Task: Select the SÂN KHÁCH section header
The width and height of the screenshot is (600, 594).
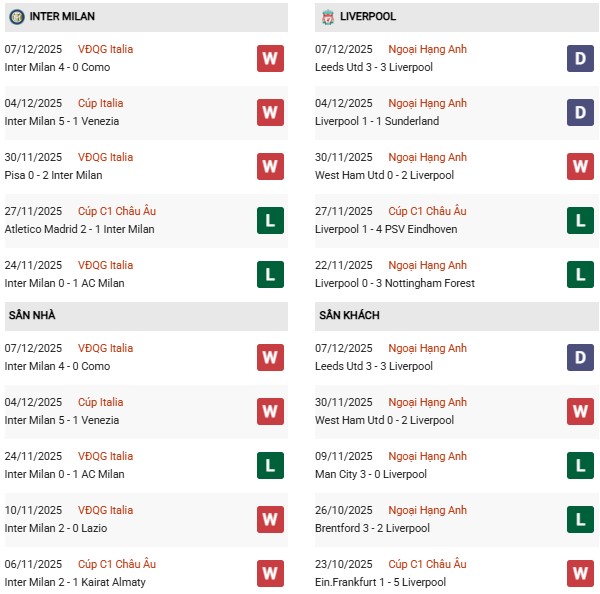Action: (x=349, y=316)
